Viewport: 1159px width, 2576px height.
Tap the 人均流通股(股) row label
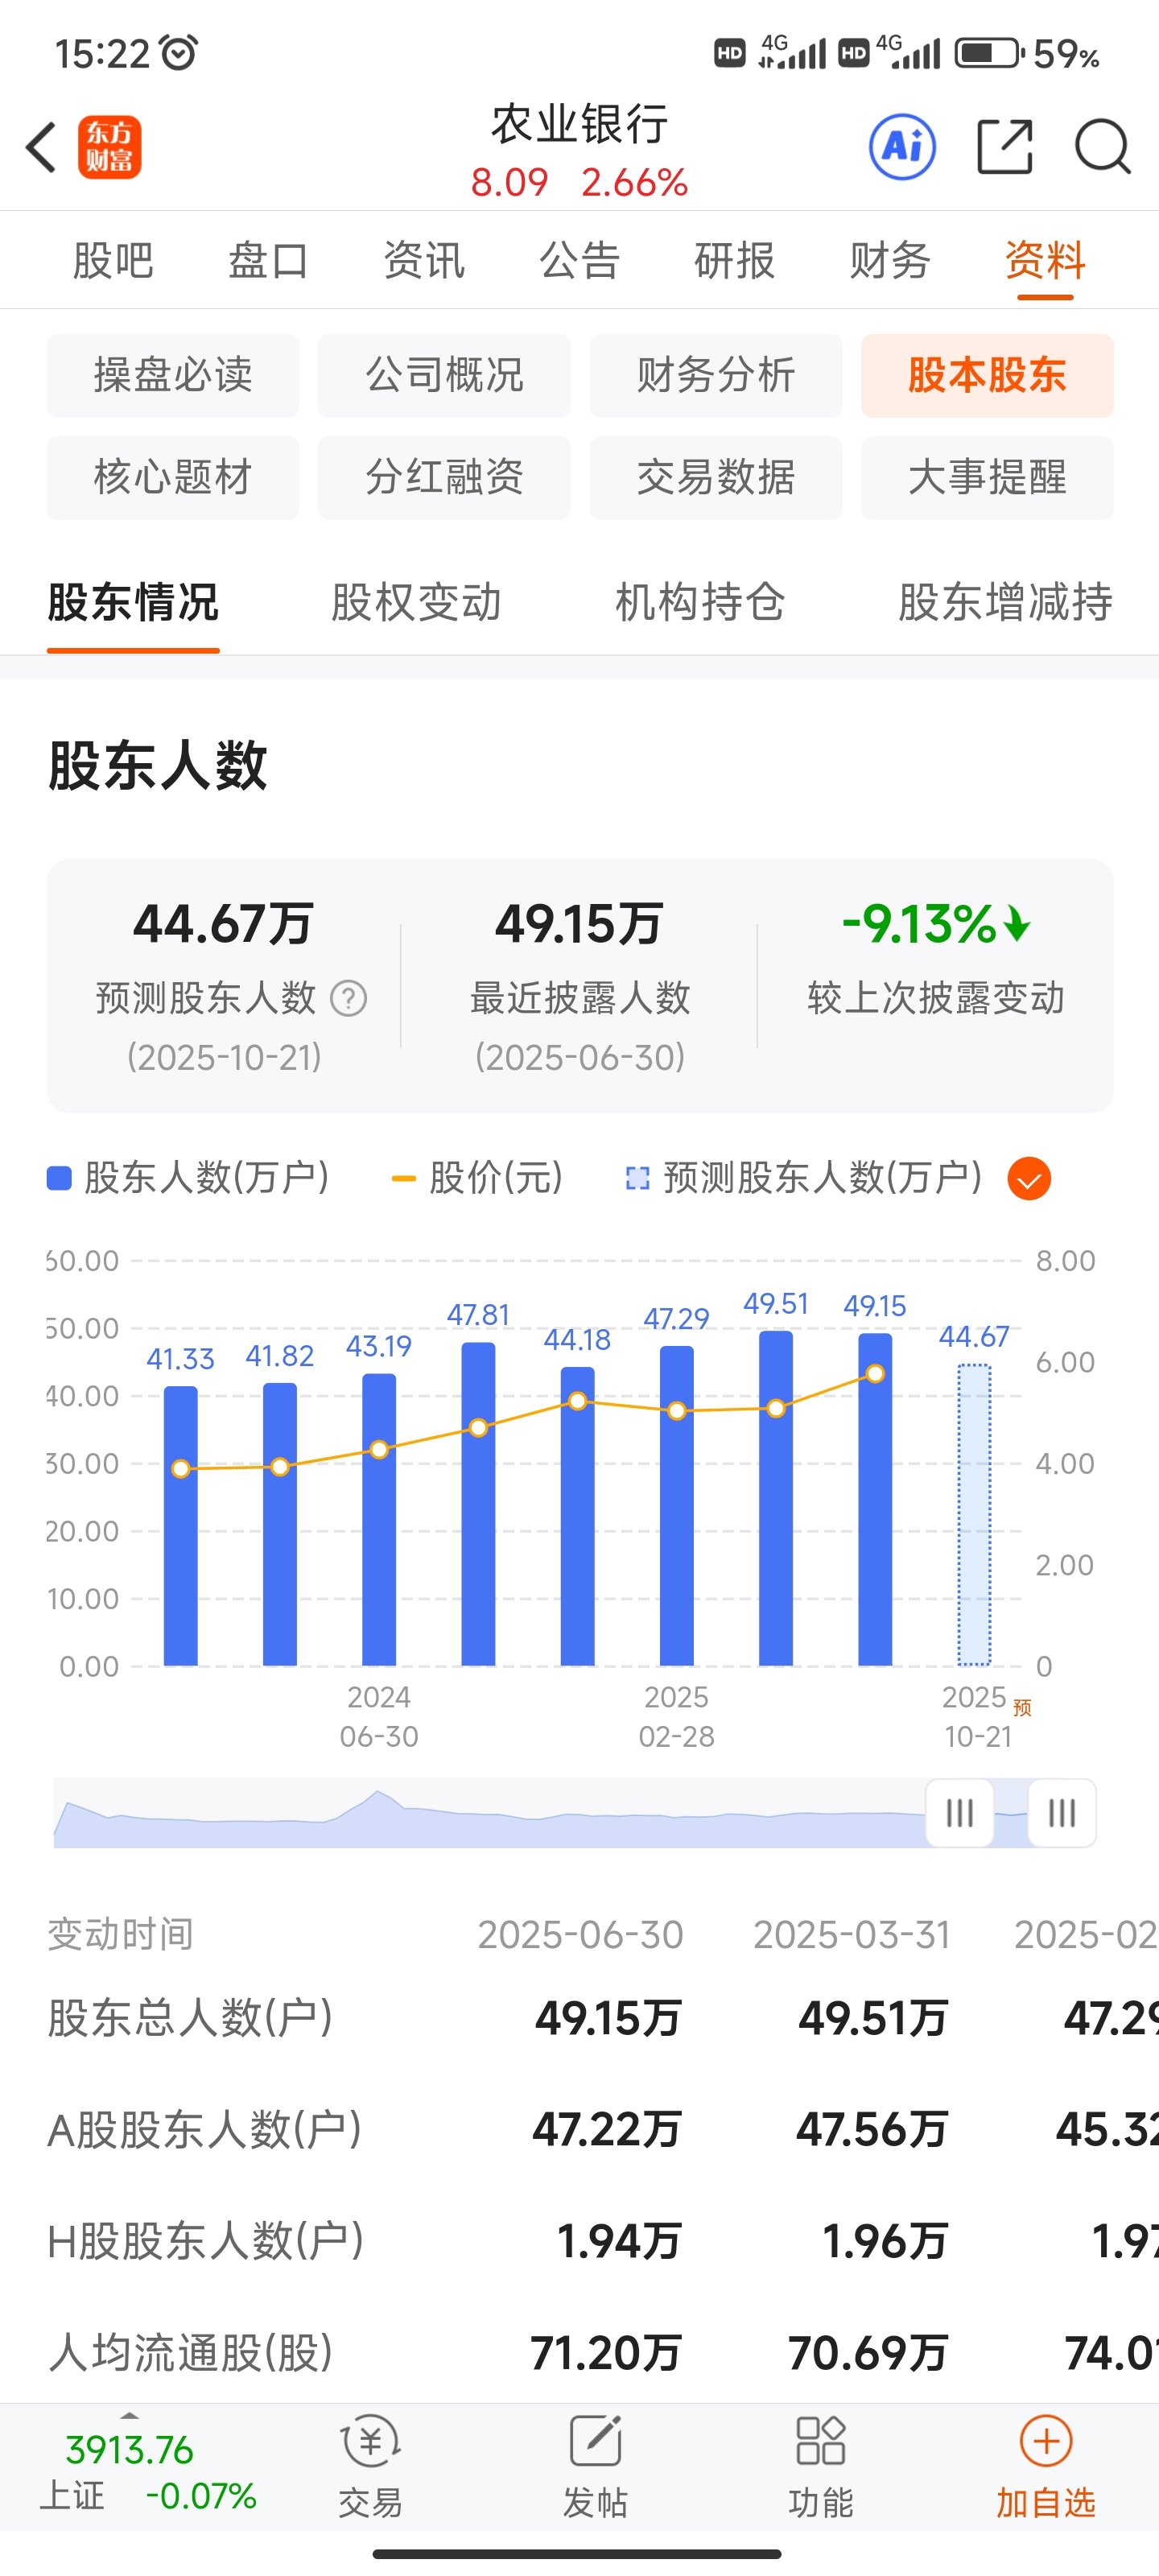pos(190,2352)
